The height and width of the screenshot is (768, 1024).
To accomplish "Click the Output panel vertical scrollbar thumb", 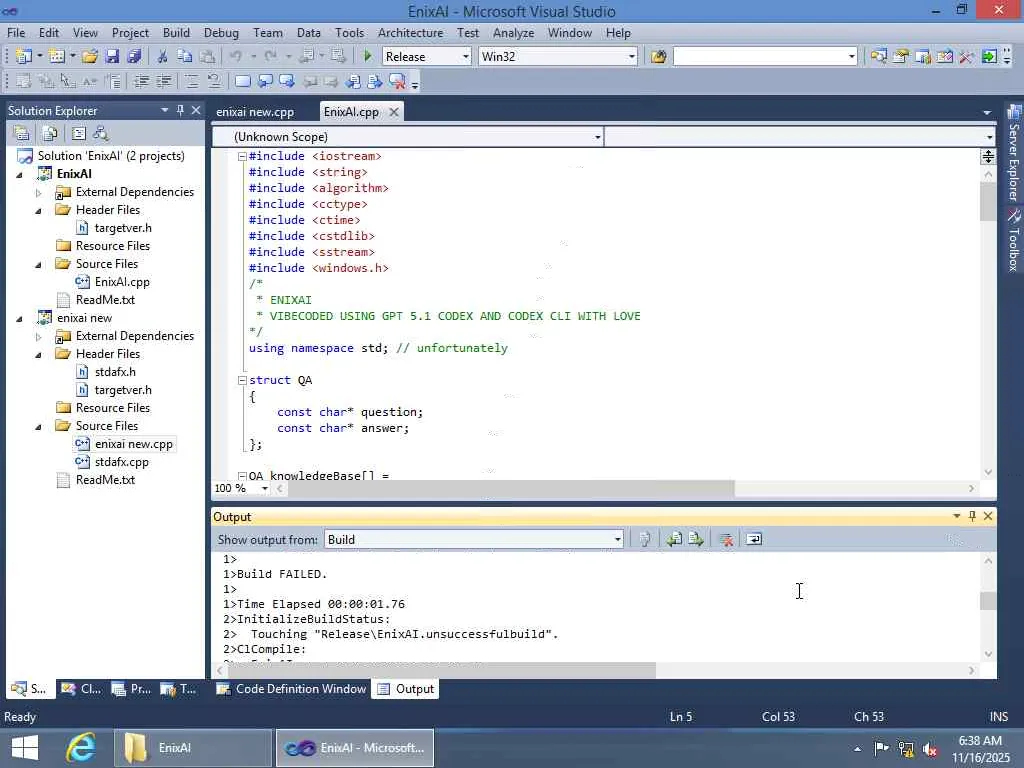I will (988, 601).
